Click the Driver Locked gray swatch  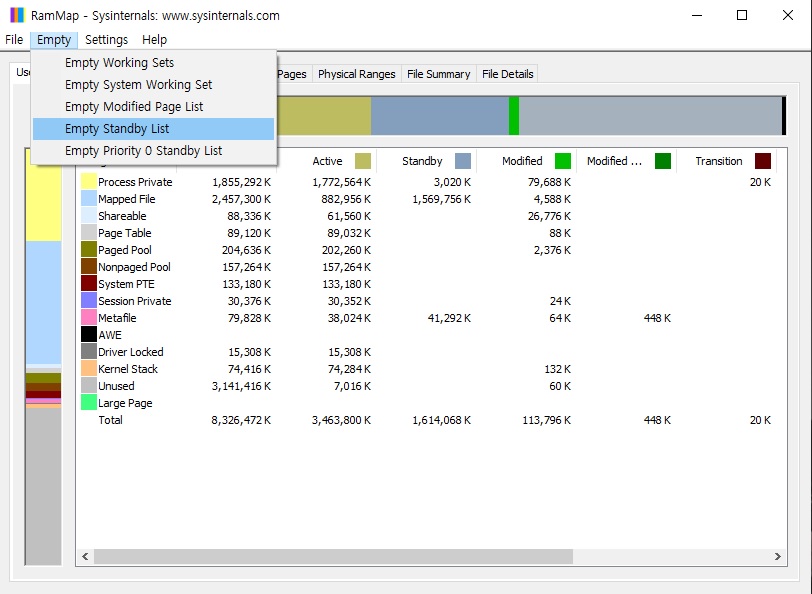tap(89, 352)
